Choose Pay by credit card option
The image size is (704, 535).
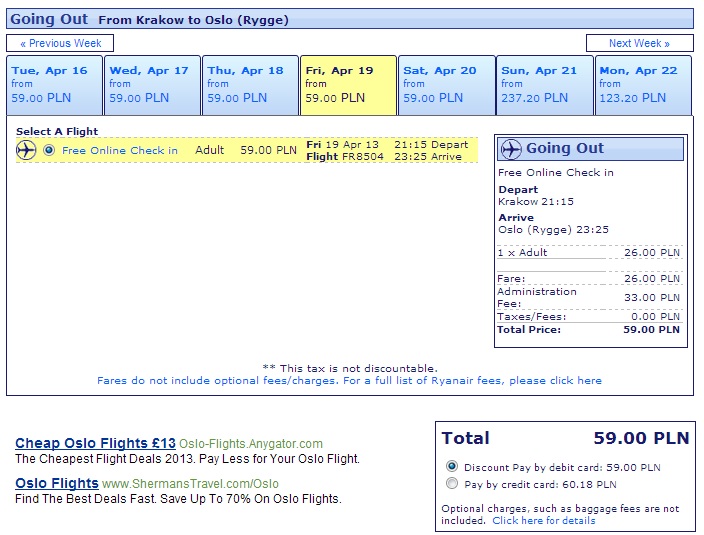[452, 483]
